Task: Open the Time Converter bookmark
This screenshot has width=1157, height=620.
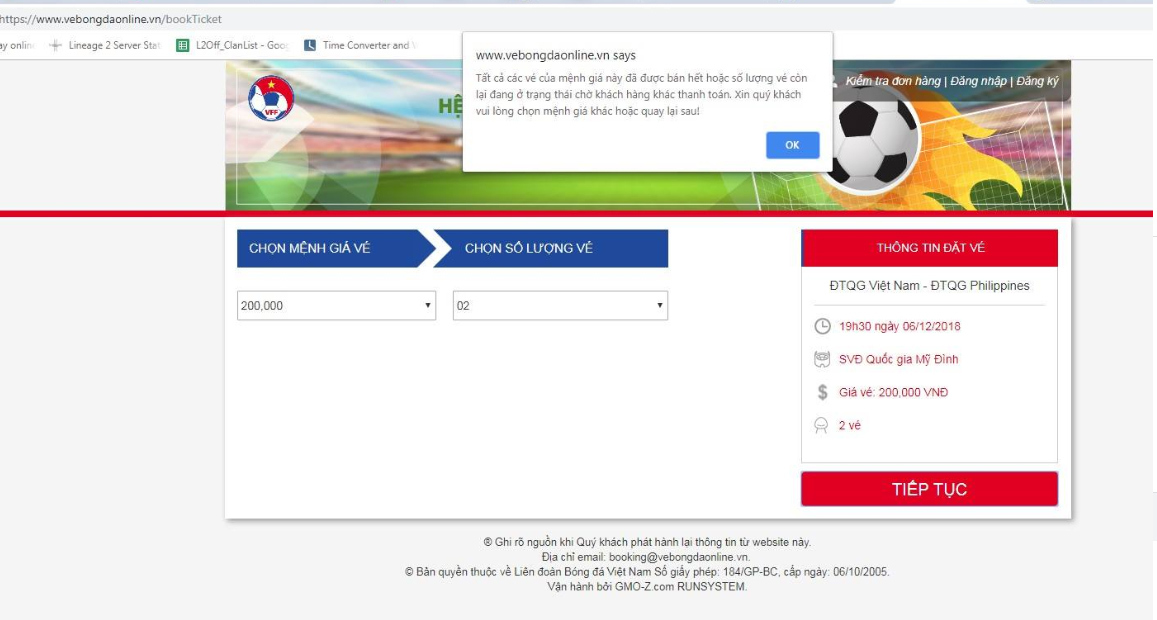Action: [x=360, y=45]
